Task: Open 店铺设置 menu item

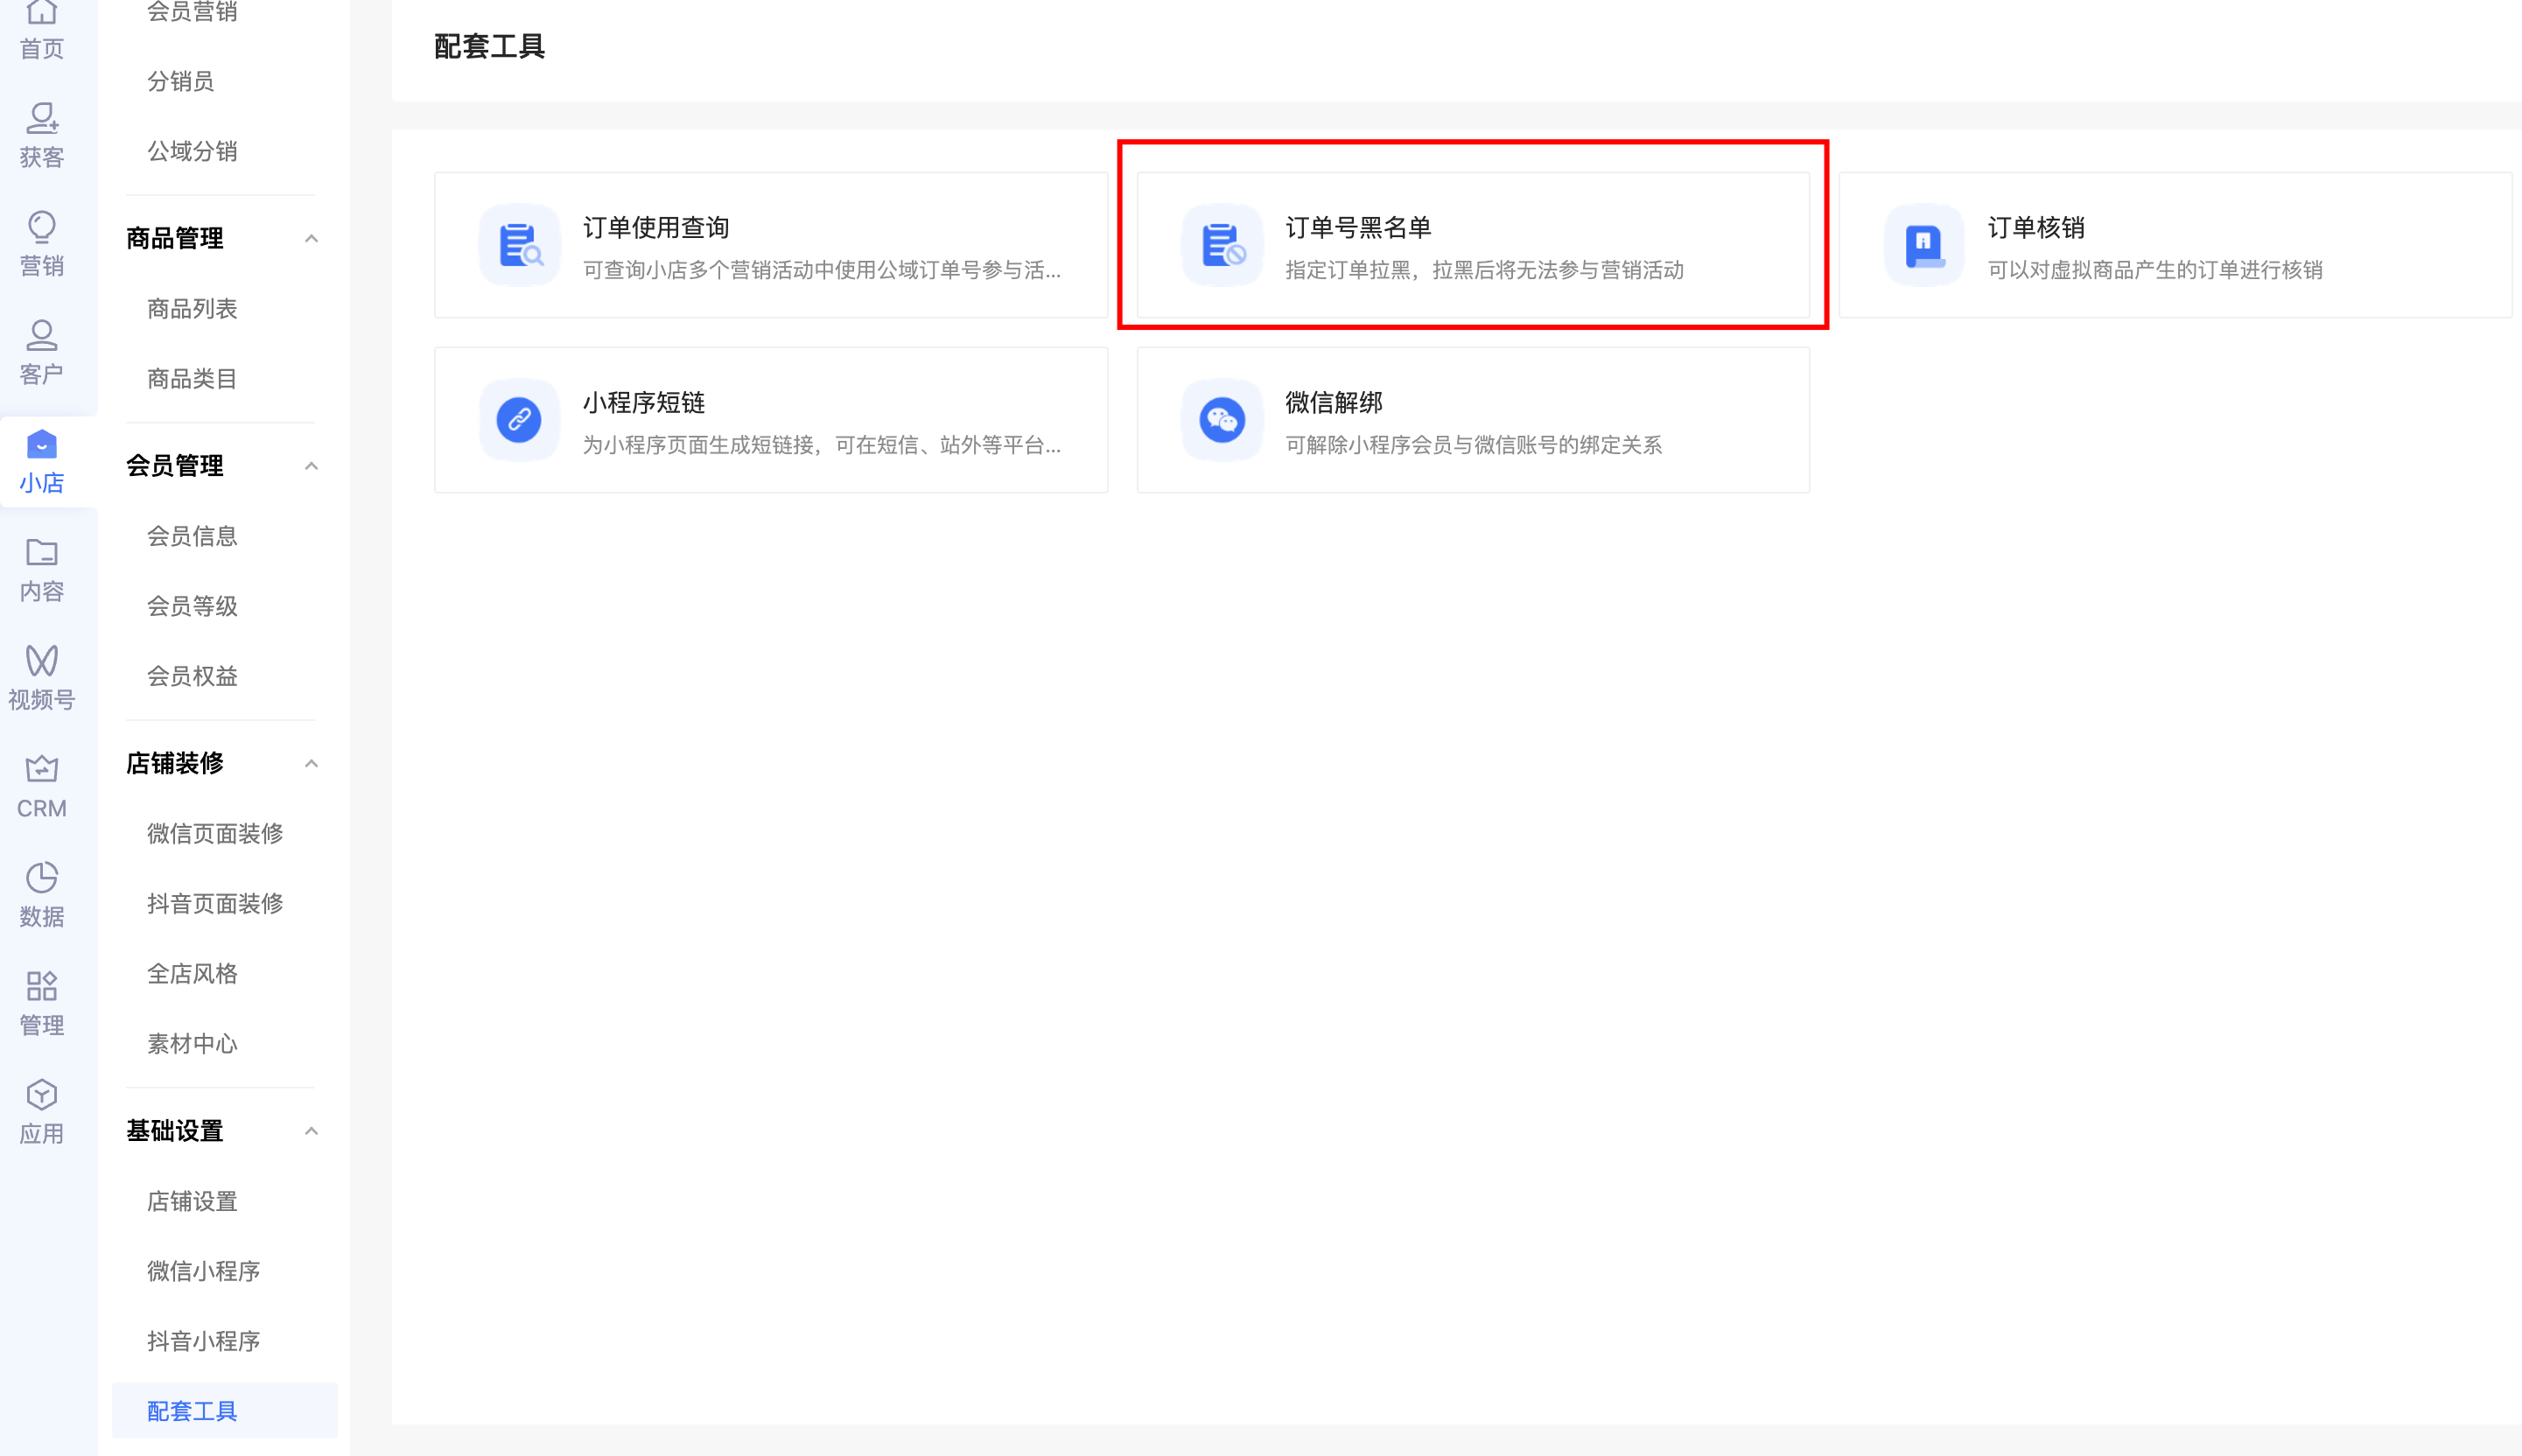Action: (x=192, y=1201)
